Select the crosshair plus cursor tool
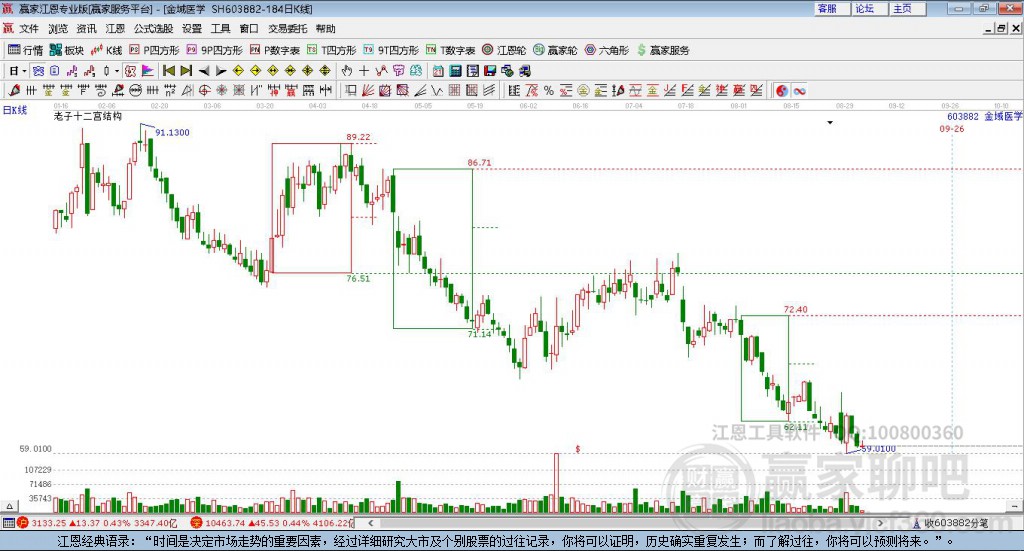Image resolution: width=1024 pixels, height=551 pixels. click(x=364, y=71)
